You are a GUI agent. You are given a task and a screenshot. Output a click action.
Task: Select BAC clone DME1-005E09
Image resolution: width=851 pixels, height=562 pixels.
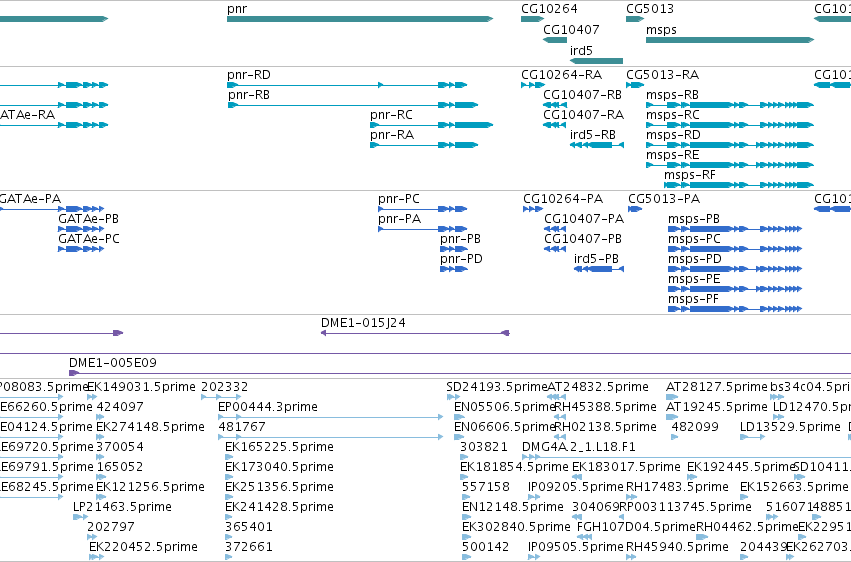(x=460, y=373)
